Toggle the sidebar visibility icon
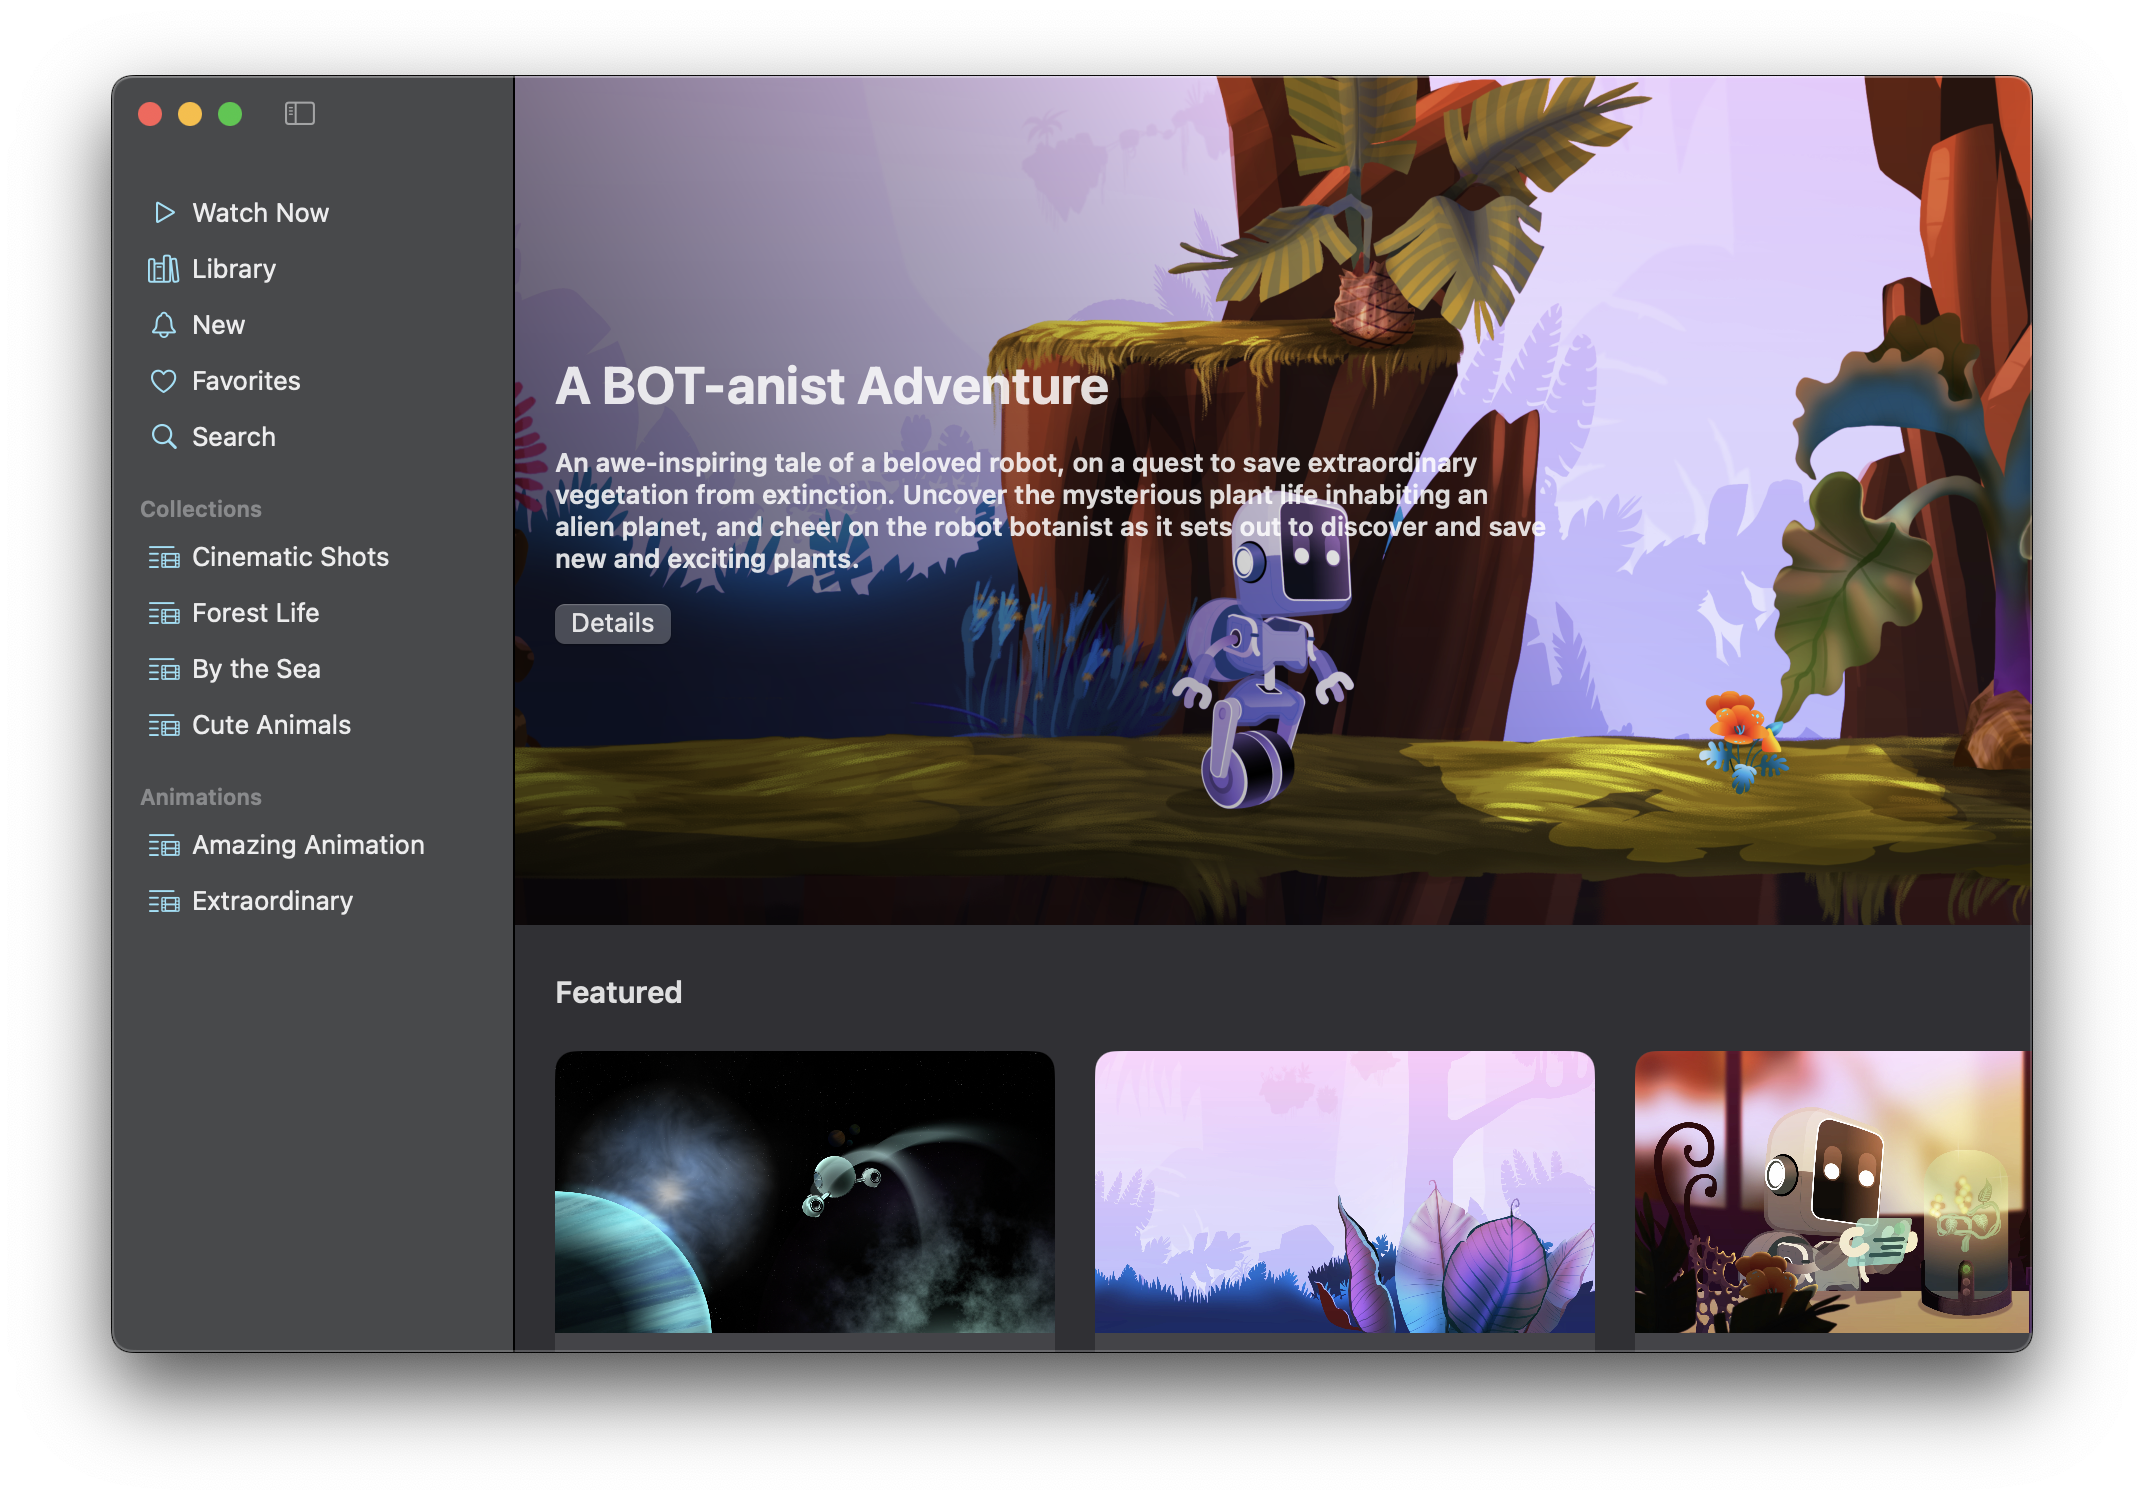The height and width of the screenshot is (1500, 2144). click(299, 114)
